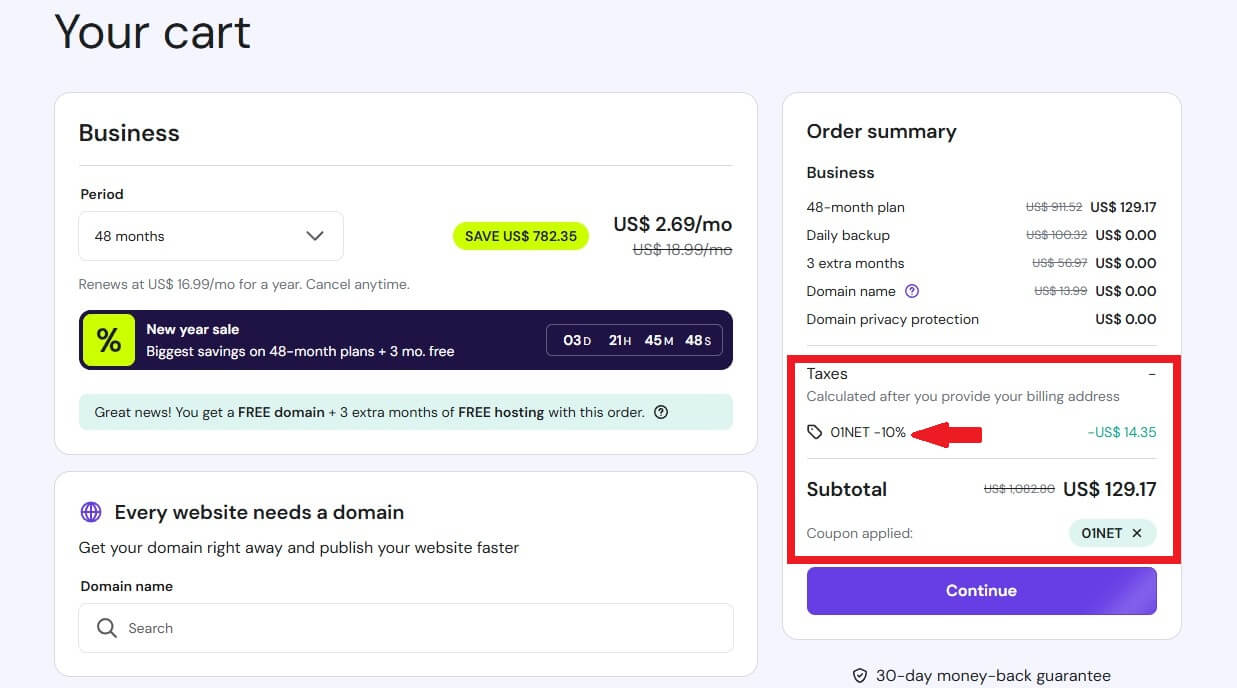Click the globe icon beside the domain heading

[91, 511]
